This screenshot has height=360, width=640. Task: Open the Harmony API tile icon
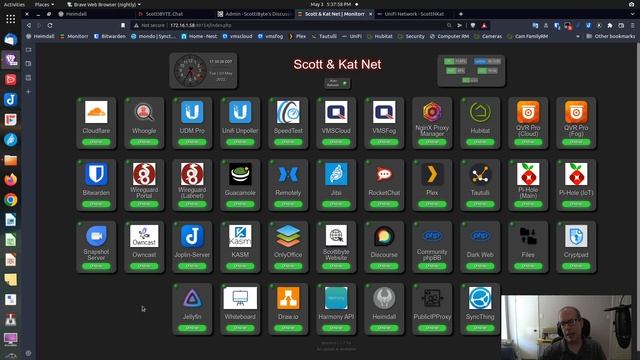click(336, 298)
